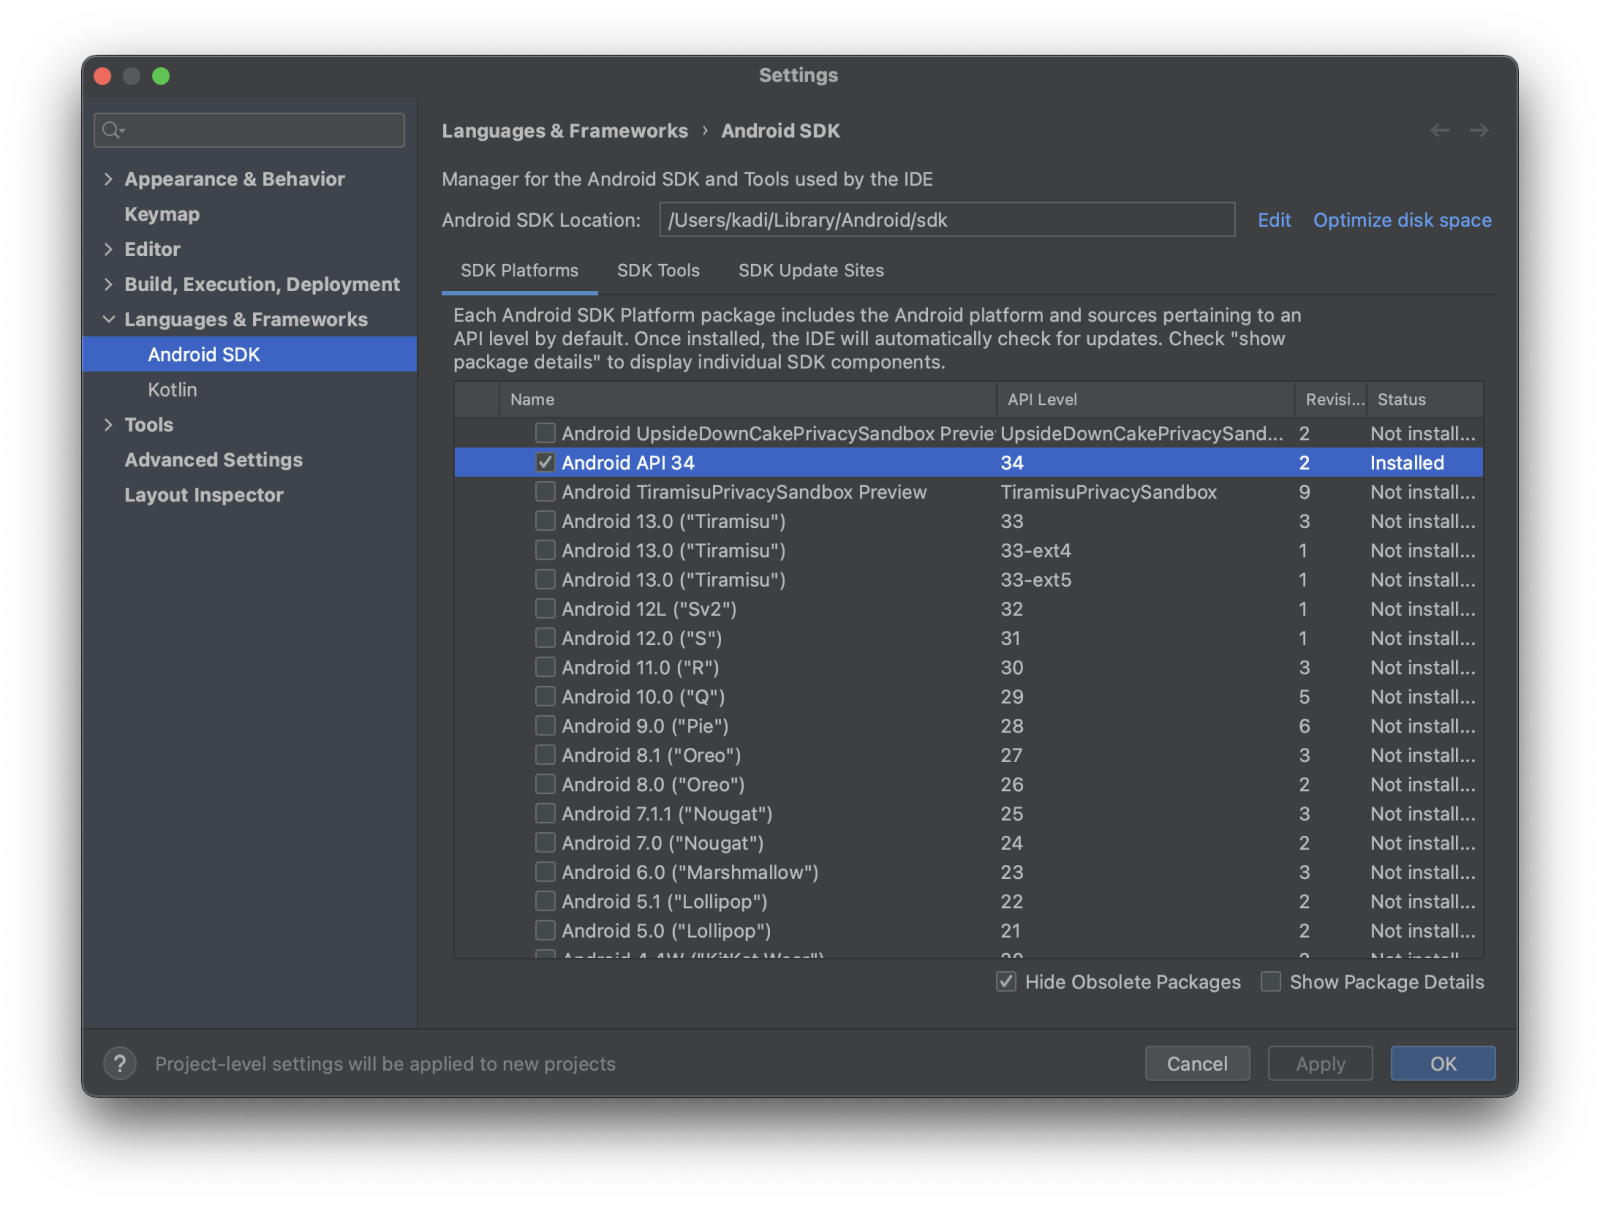1600x1206 pixels.
Task: Disable Hide Obsolete Packages
Action: tap(1006, 982)
